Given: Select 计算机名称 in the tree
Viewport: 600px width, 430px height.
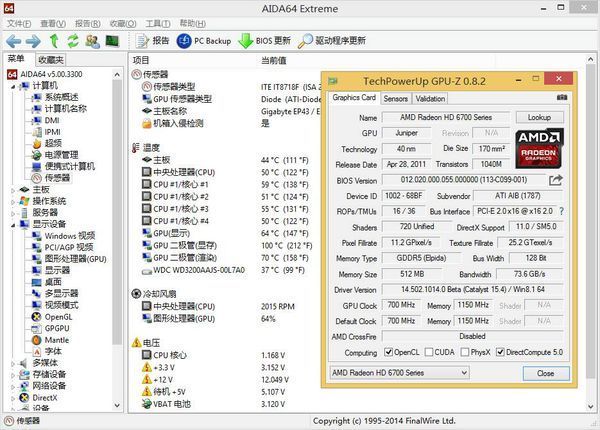Looking at the screenshot, I should 66,109.
